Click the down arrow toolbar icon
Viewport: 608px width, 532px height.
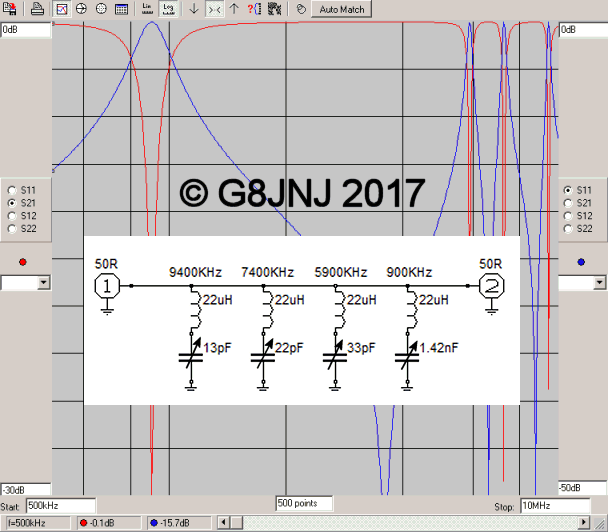[x=194, y=9]
